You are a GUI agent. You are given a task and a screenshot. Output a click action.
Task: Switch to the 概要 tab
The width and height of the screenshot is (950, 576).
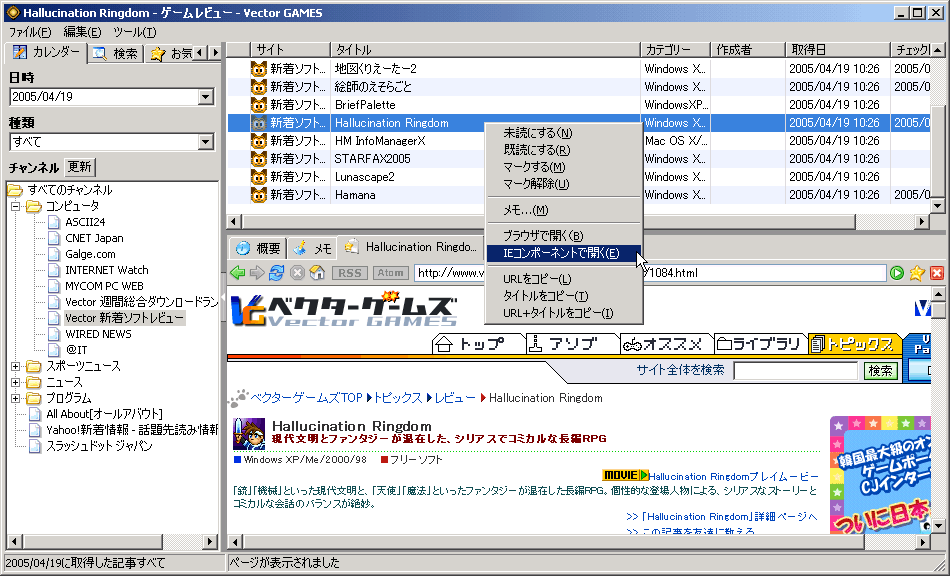click(x=259, y=248)
